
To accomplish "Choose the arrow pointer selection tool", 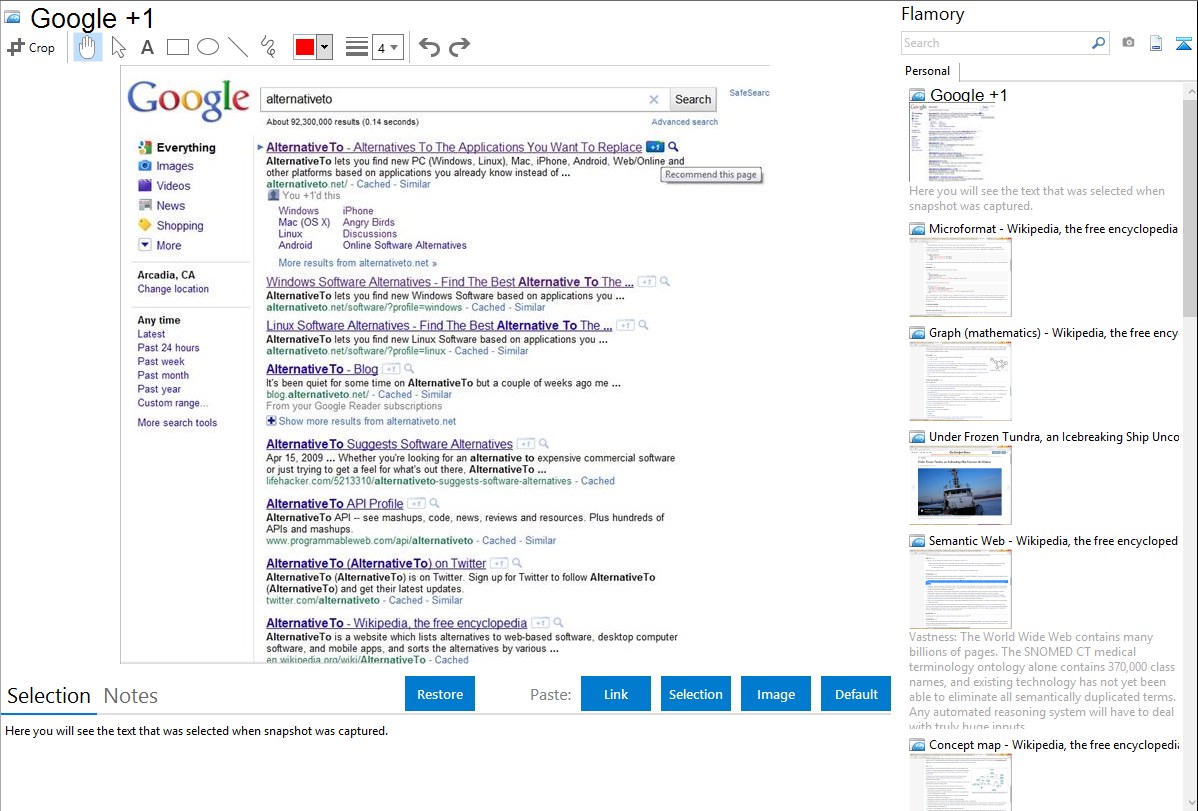I will pyautogui.click(x=118, y=47).
